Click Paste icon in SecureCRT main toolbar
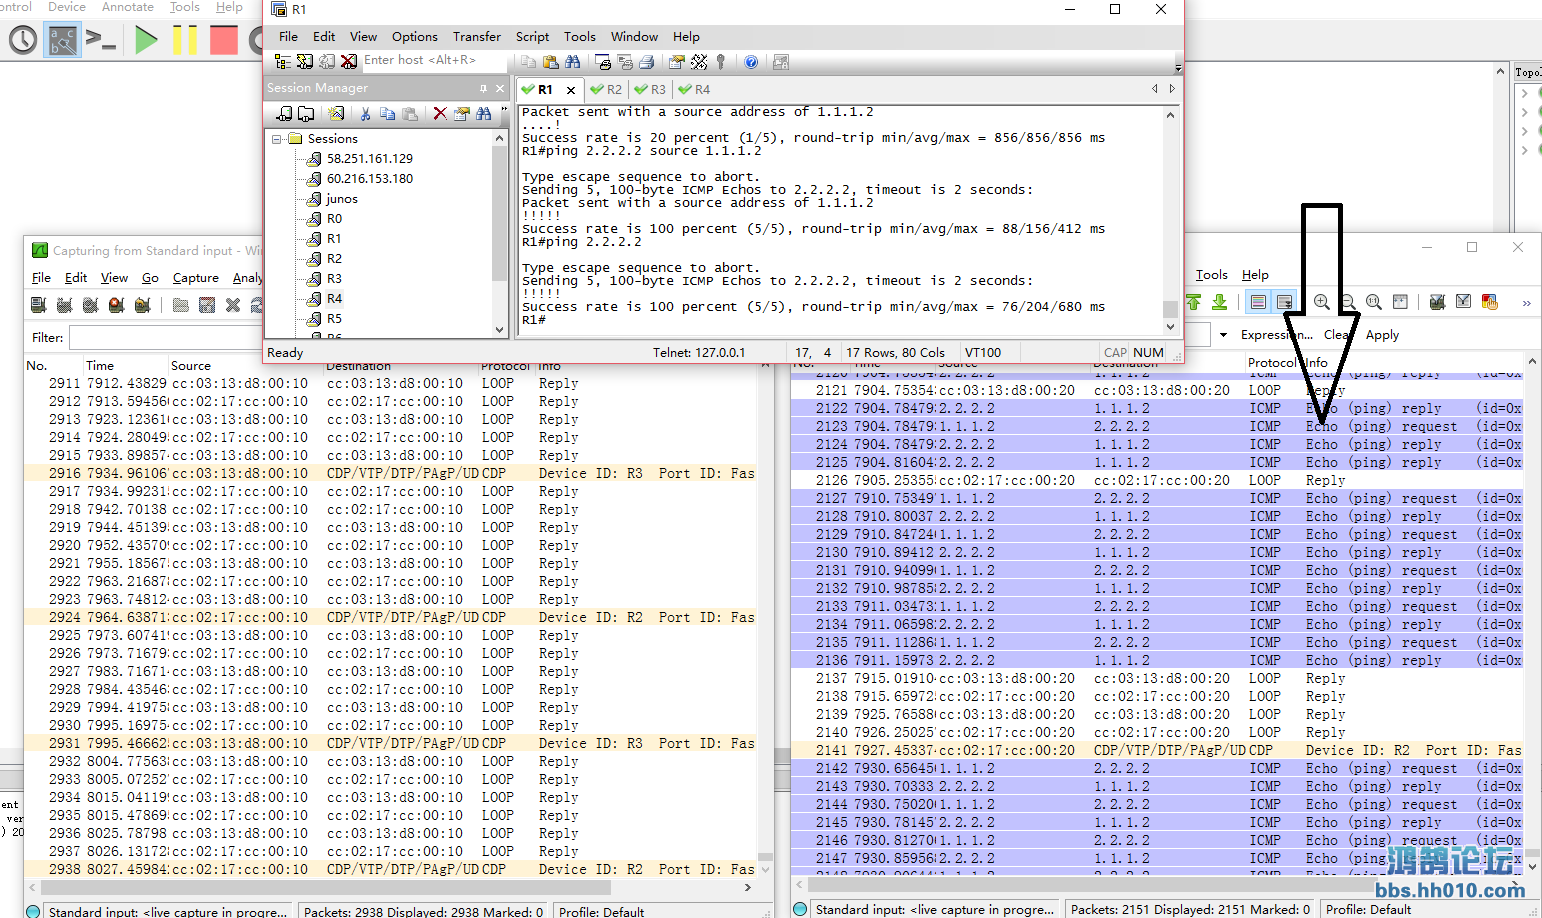 551,62
